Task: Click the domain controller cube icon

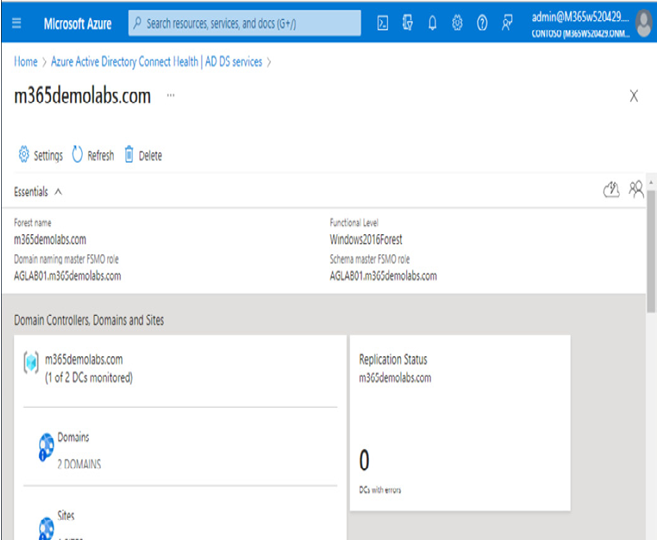Action: click(x=31, y=363)
